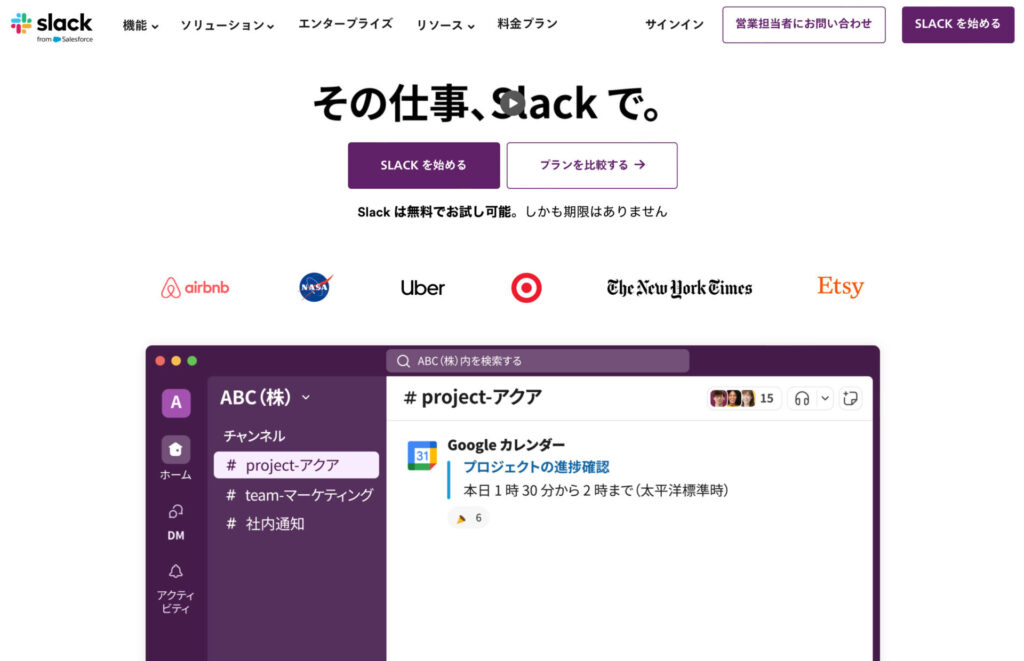Click the サインイン link

pos(675,25)
